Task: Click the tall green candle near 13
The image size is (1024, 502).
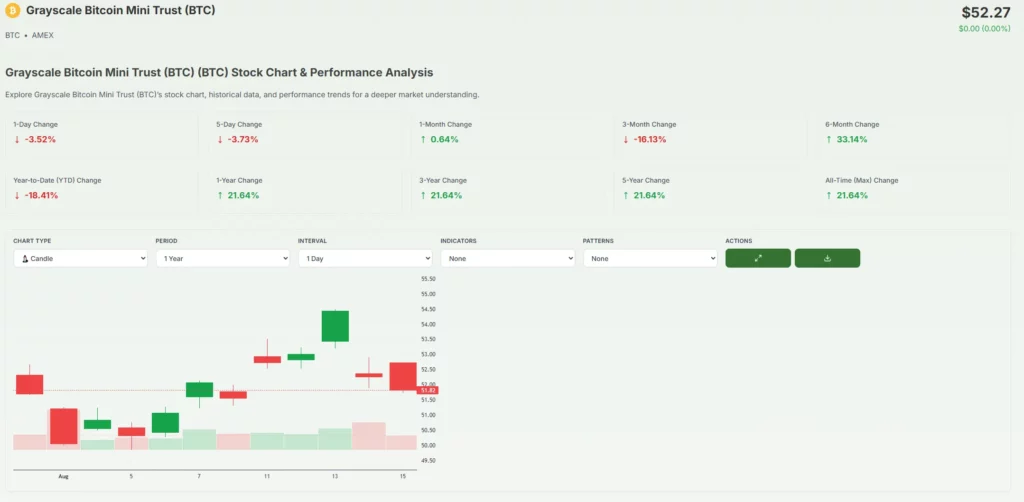Action: point(335,326)
